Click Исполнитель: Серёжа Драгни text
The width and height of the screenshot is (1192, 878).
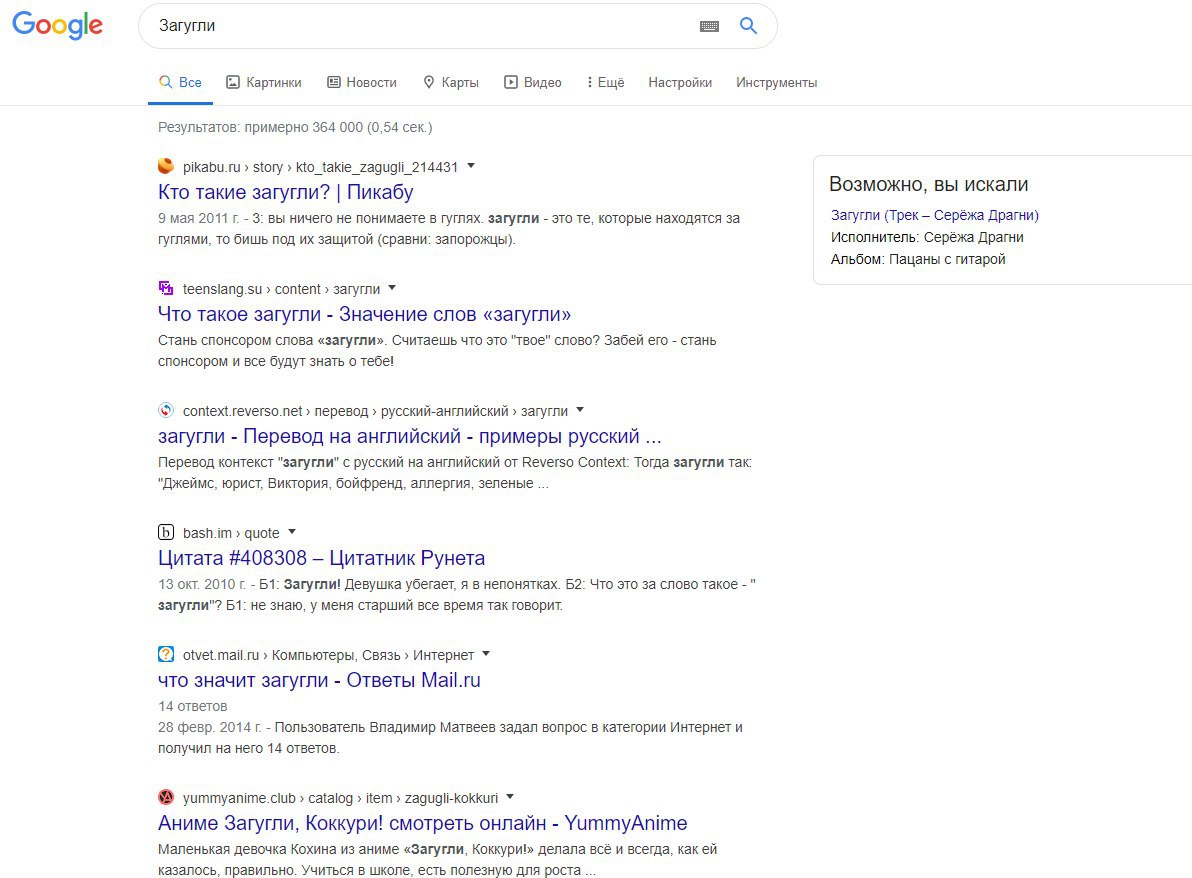(x=927, y=237)
